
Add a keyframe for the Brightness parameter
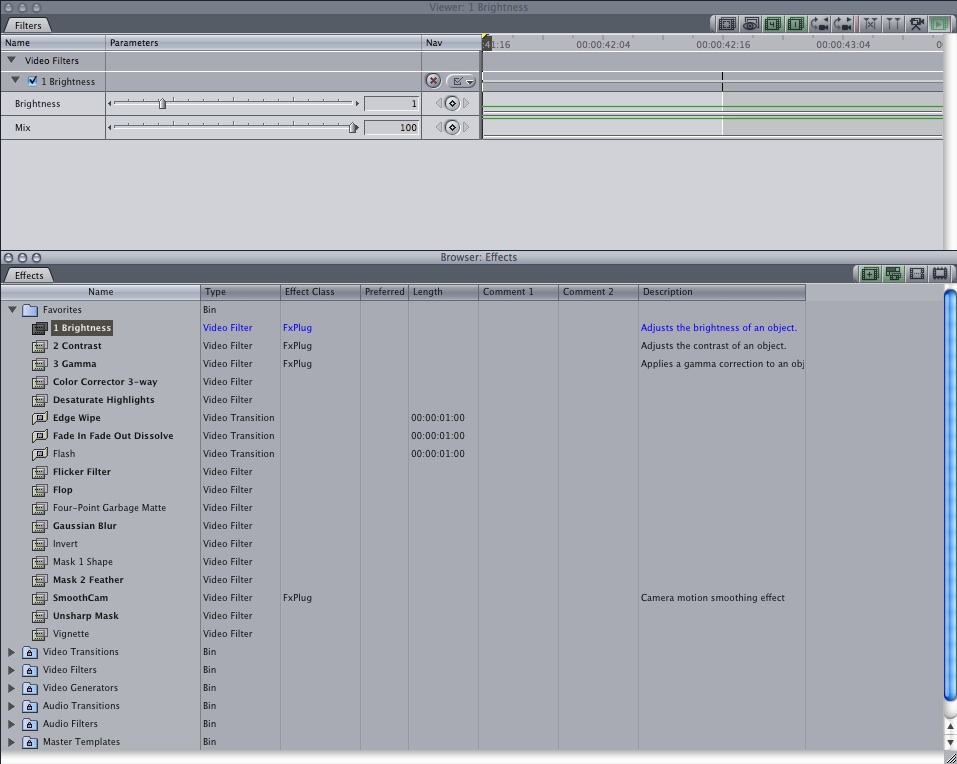click(452, 103)
